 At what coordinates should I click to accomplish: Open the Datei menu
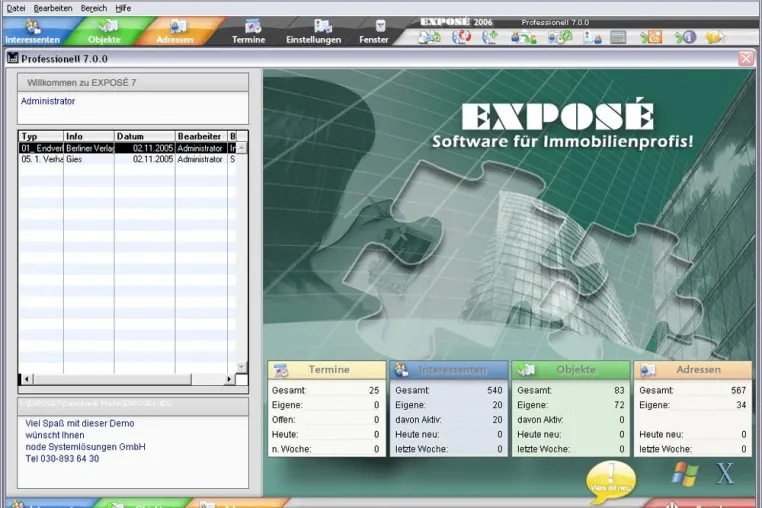[x=16, y=8]
